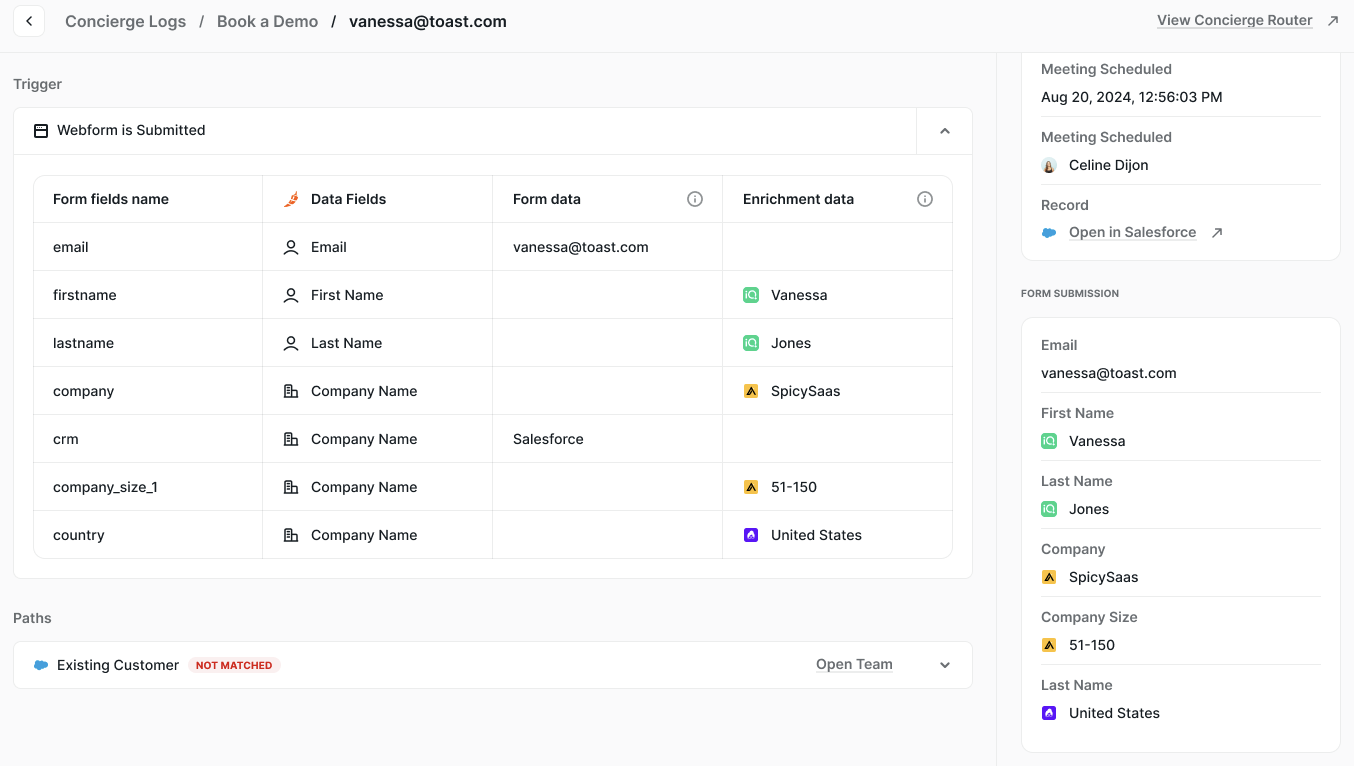The width and height of the screenshot is (1354, 766).
Task: Open the Book a Demo breadcrumb
Action: (x=267, y=21)
